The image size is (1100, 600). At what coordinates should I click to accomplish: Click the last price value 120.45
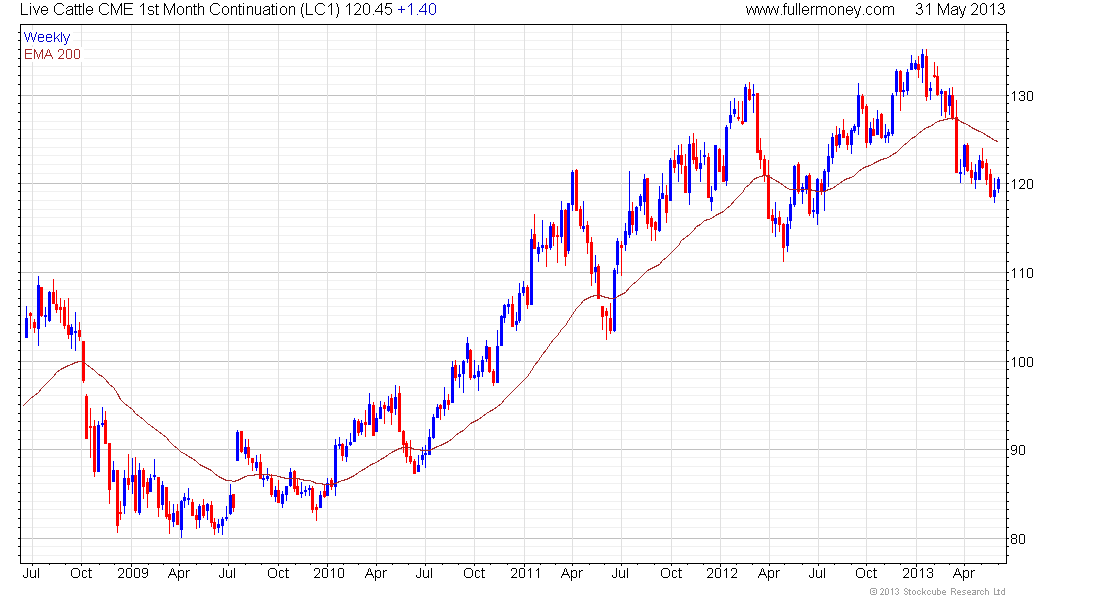click(x=368, y=10)
